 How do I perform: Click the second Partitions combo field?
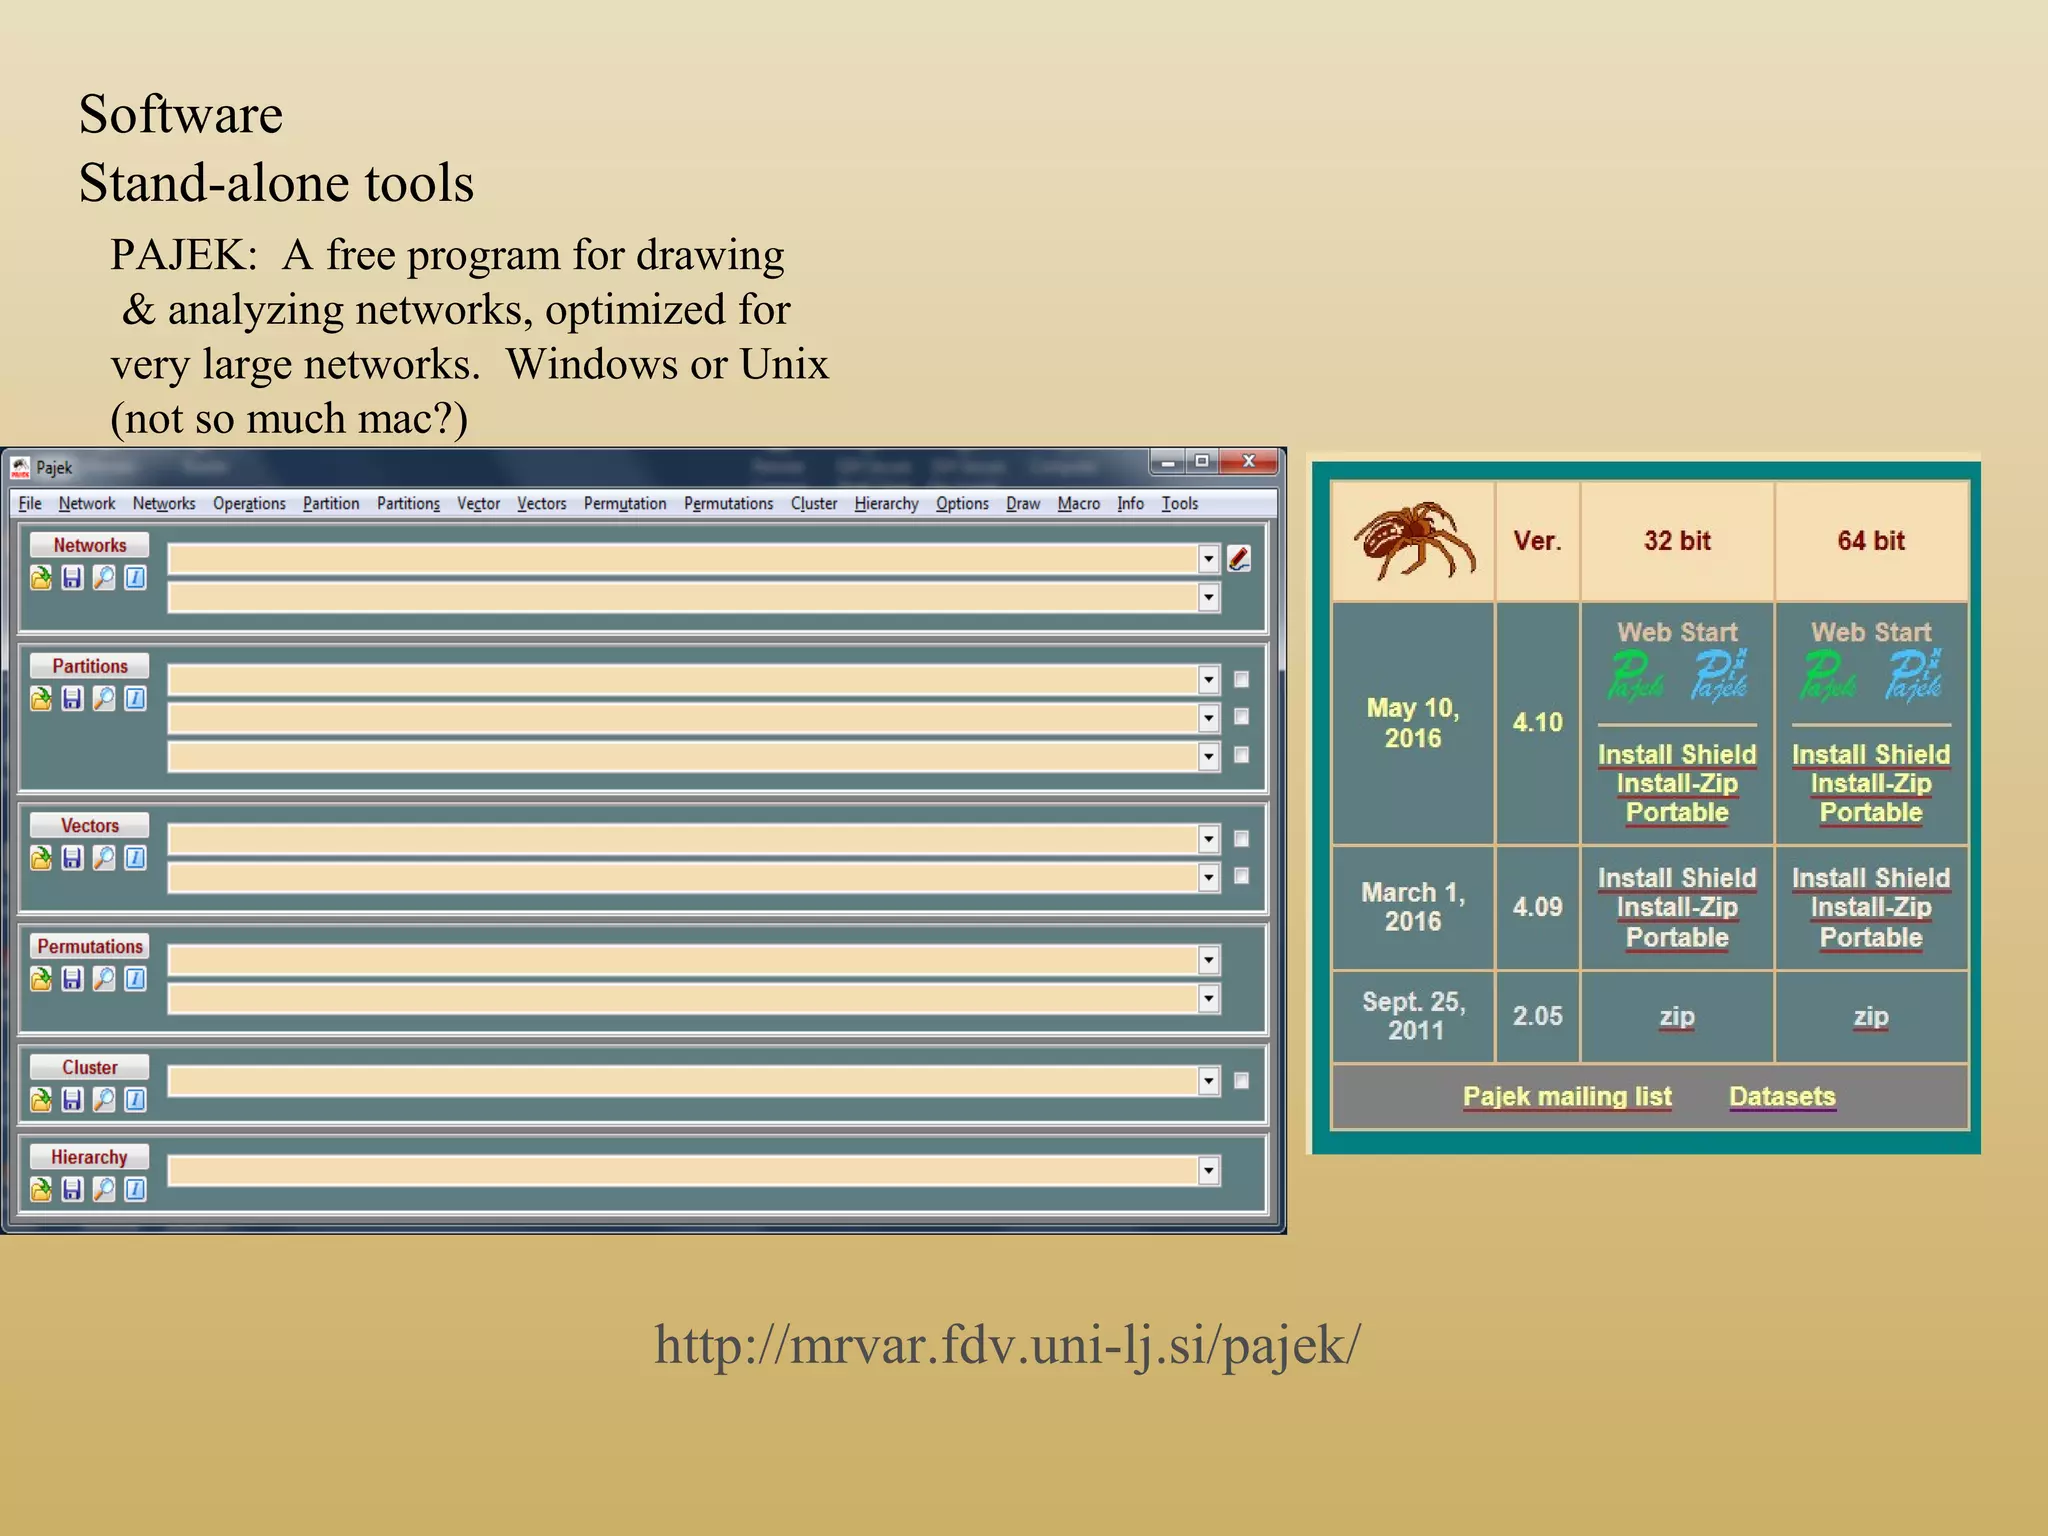(693, 718)
